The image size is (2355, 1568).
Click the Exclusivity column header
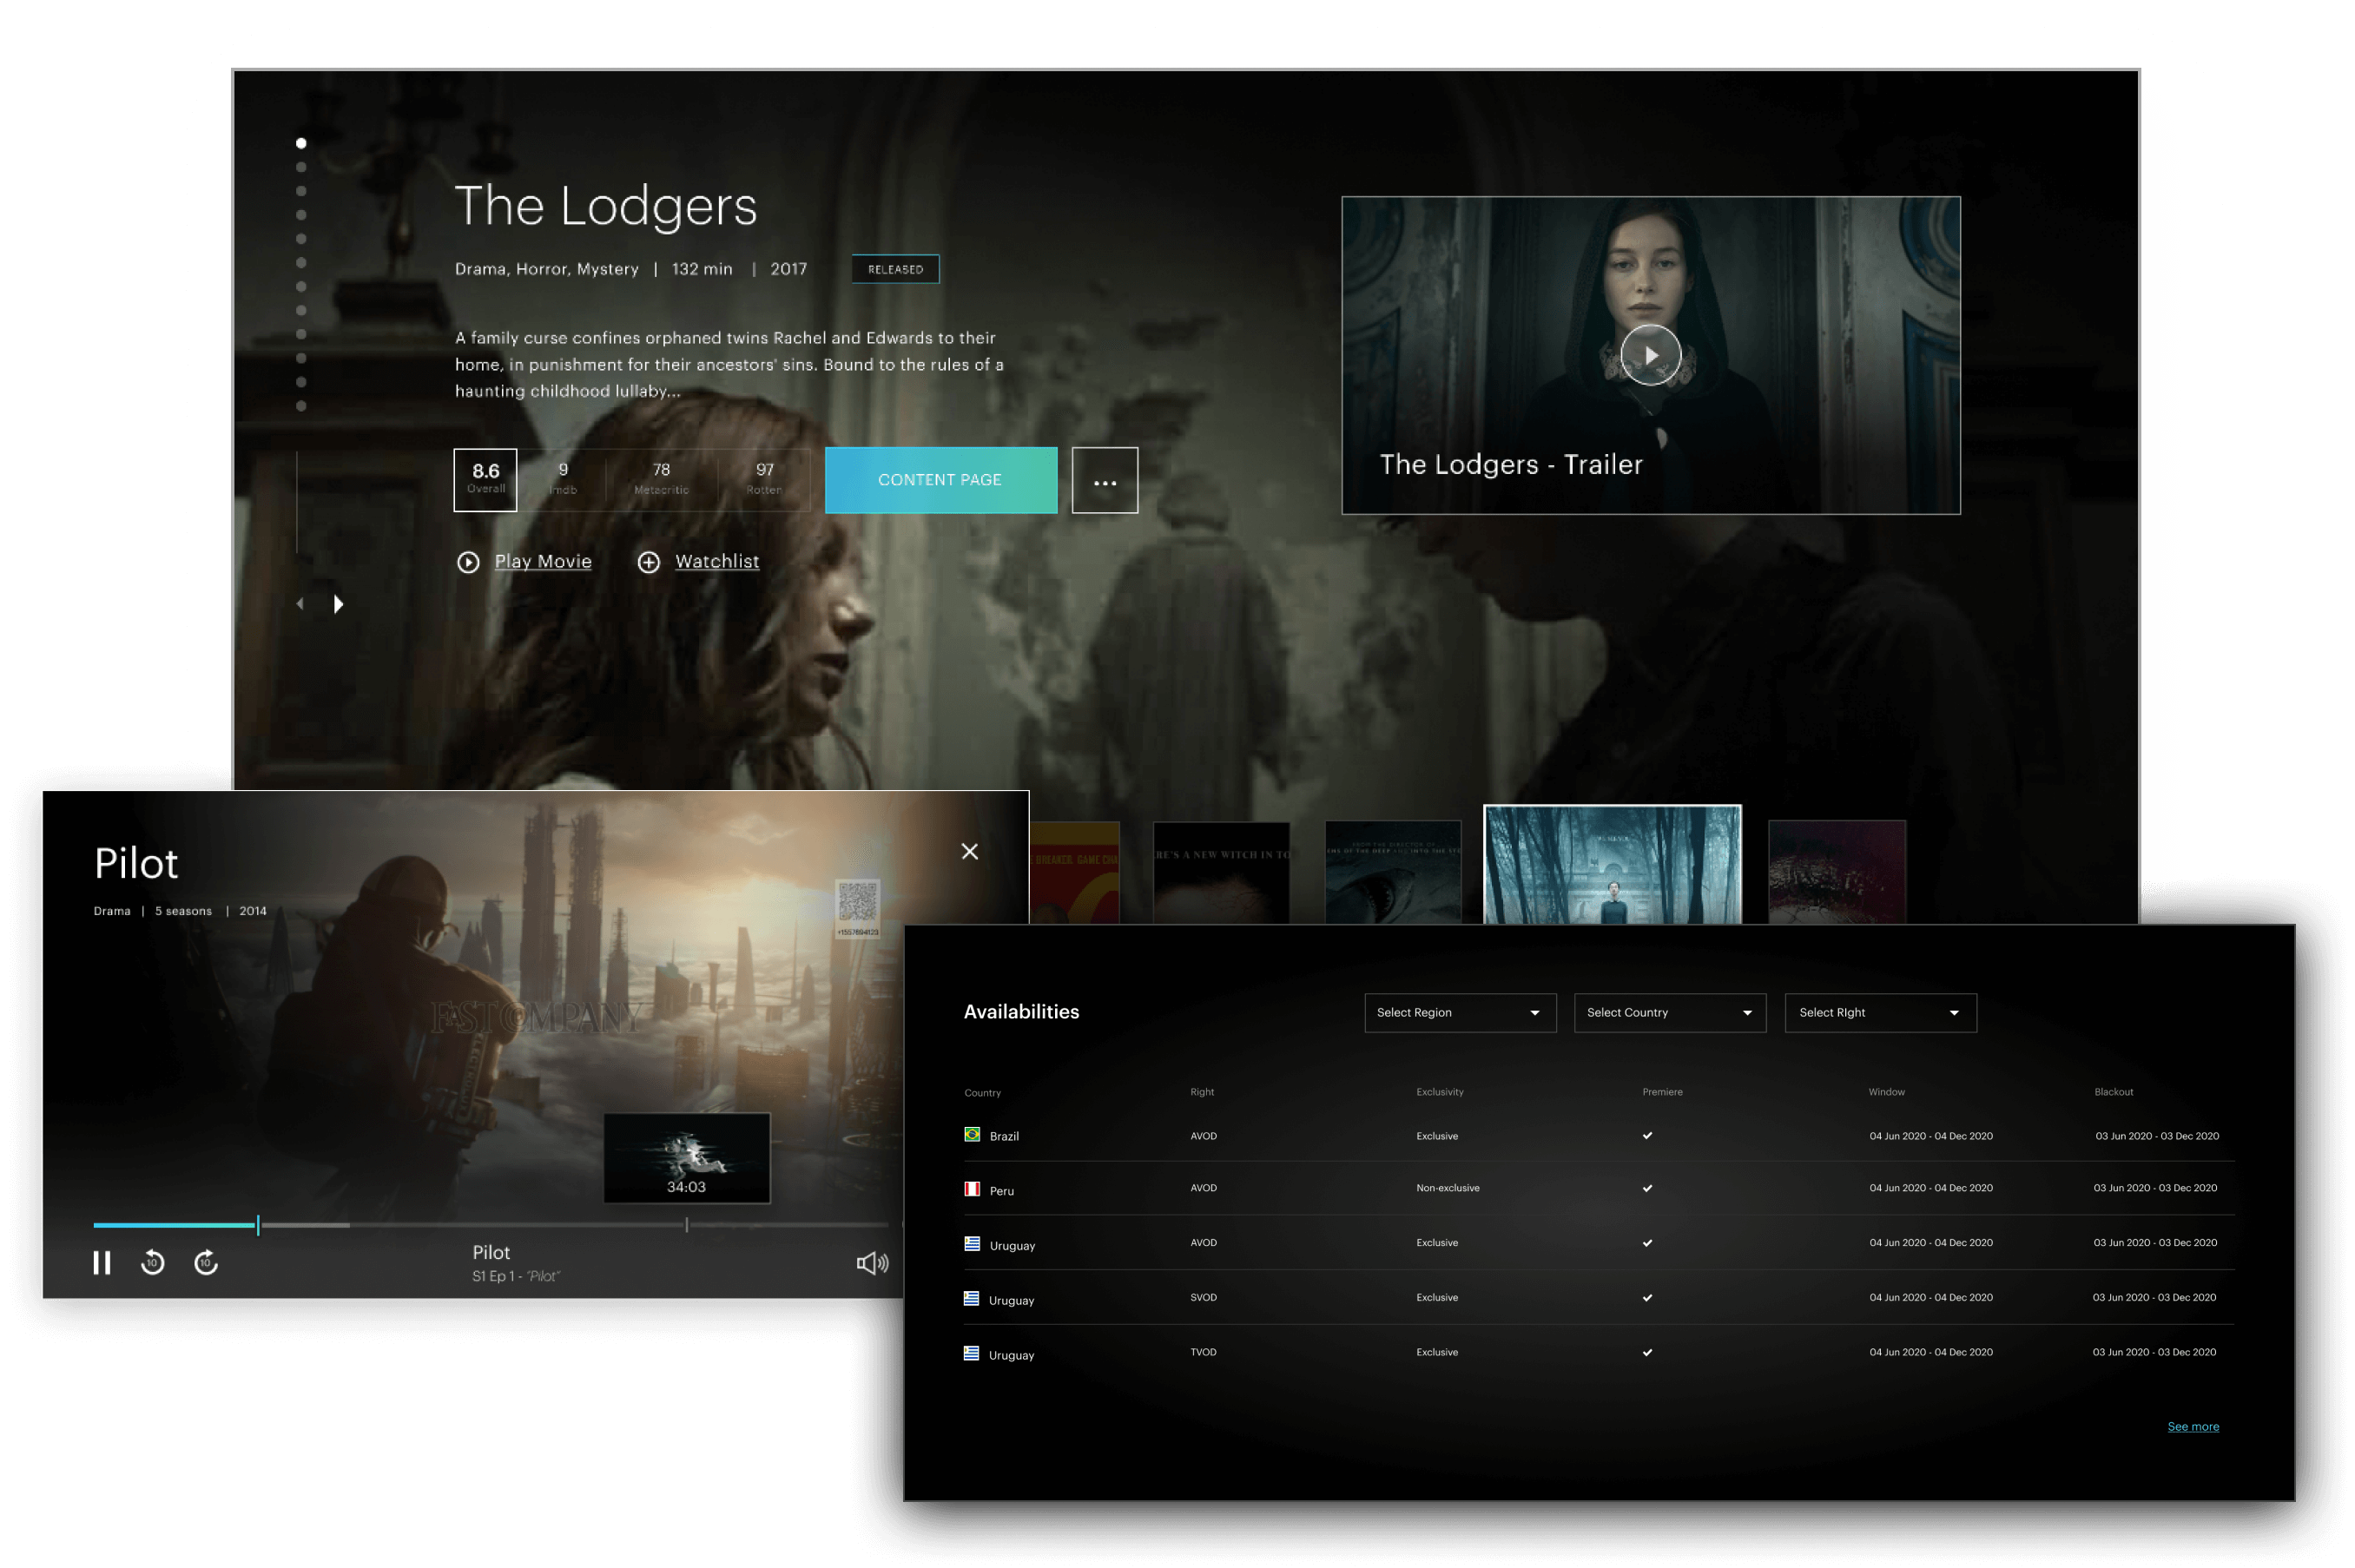tap(1439, 1092)
